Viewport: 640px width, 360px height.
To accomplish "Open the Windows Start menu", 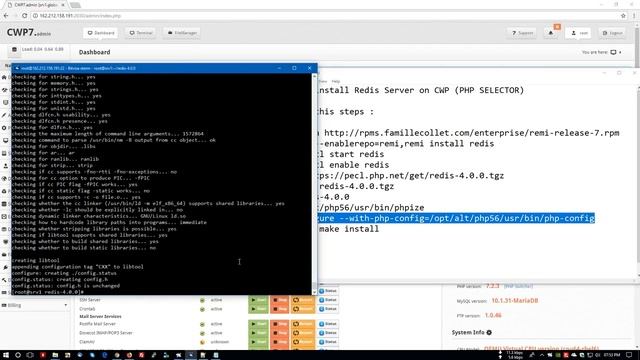I will 6,355.
